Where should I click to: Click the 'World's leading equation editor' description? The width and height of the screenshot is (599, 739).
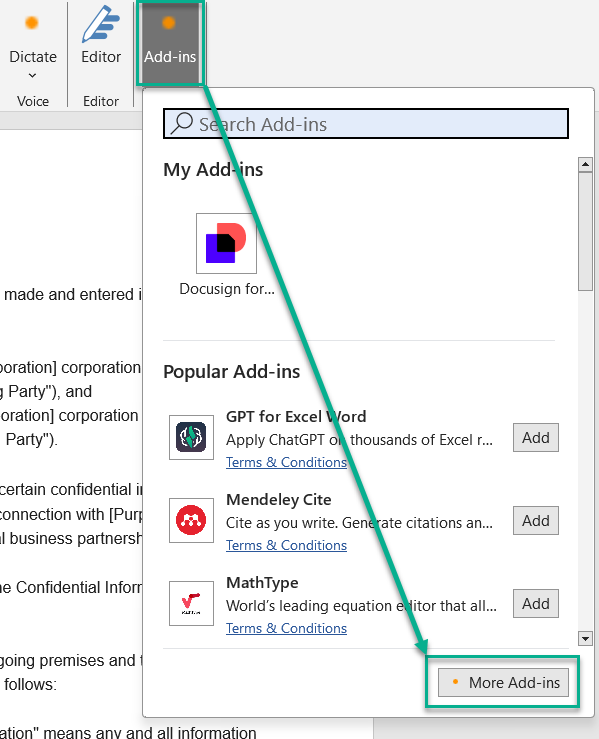[x=361, y=606]
